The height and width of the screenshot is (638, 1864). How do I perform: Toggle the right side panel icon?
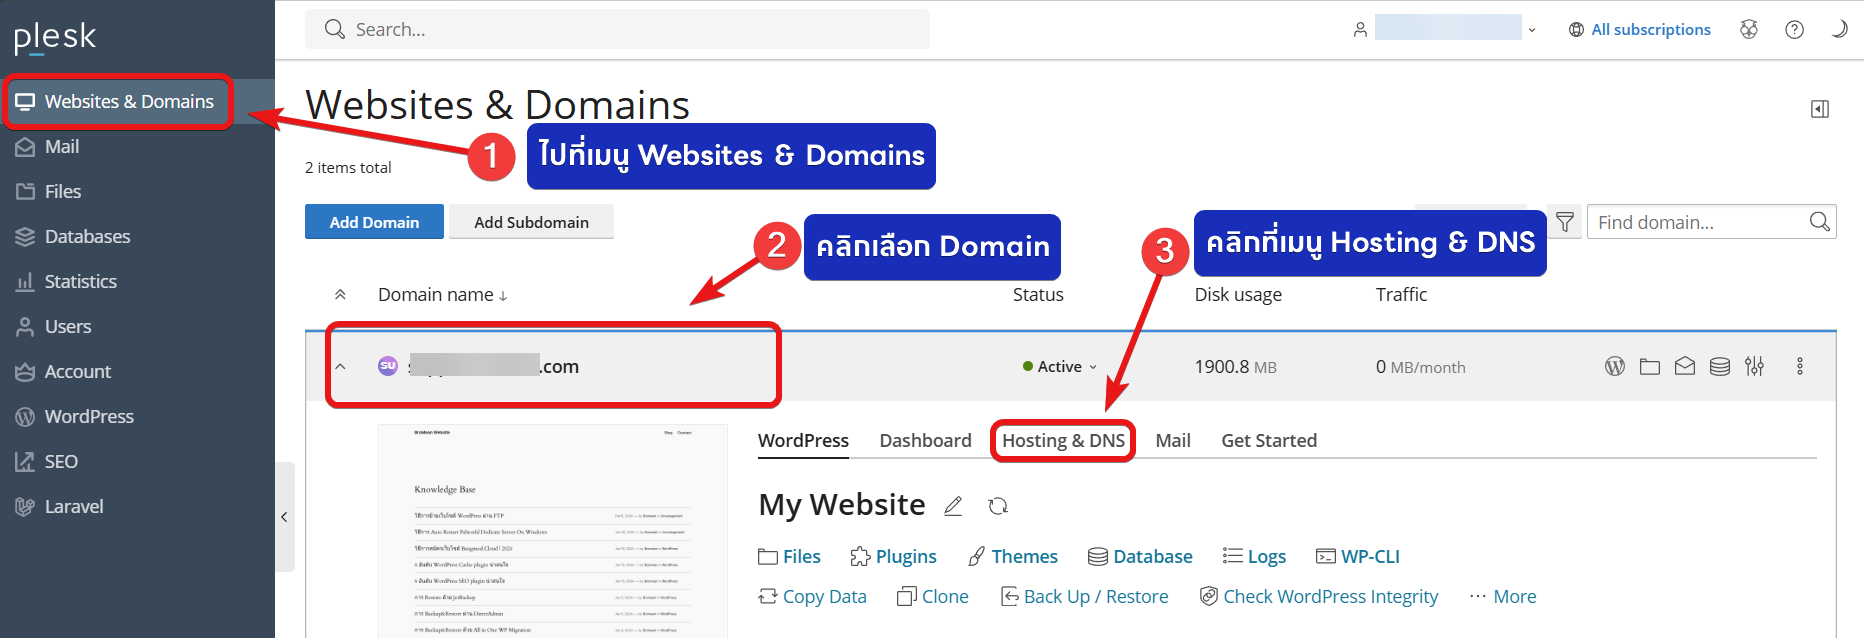(1820, 109)
